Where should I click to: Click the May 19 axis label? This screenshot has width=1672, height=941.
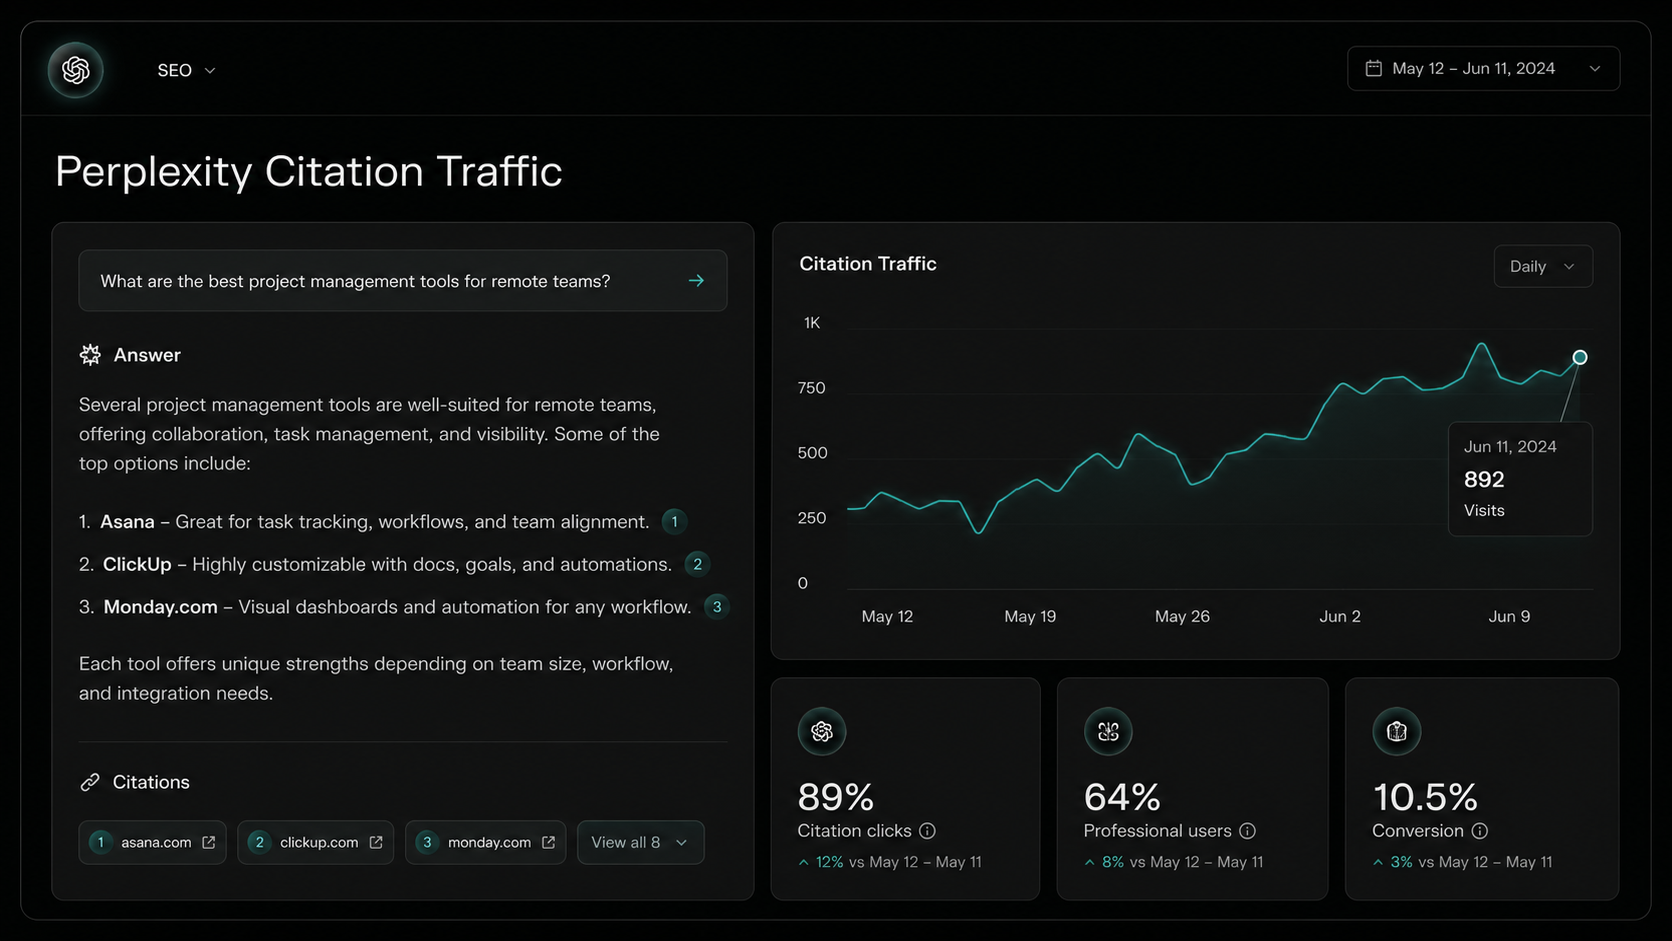tap(1030, 616)
